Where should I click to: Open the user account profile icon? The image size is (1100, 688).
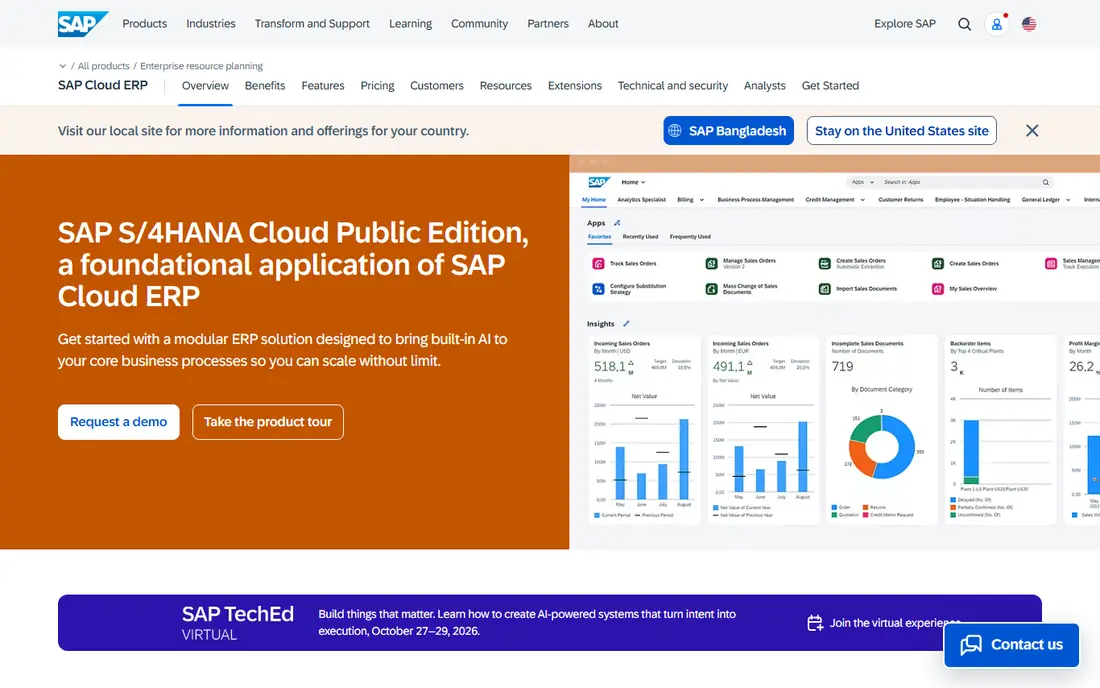click(996, 24)
